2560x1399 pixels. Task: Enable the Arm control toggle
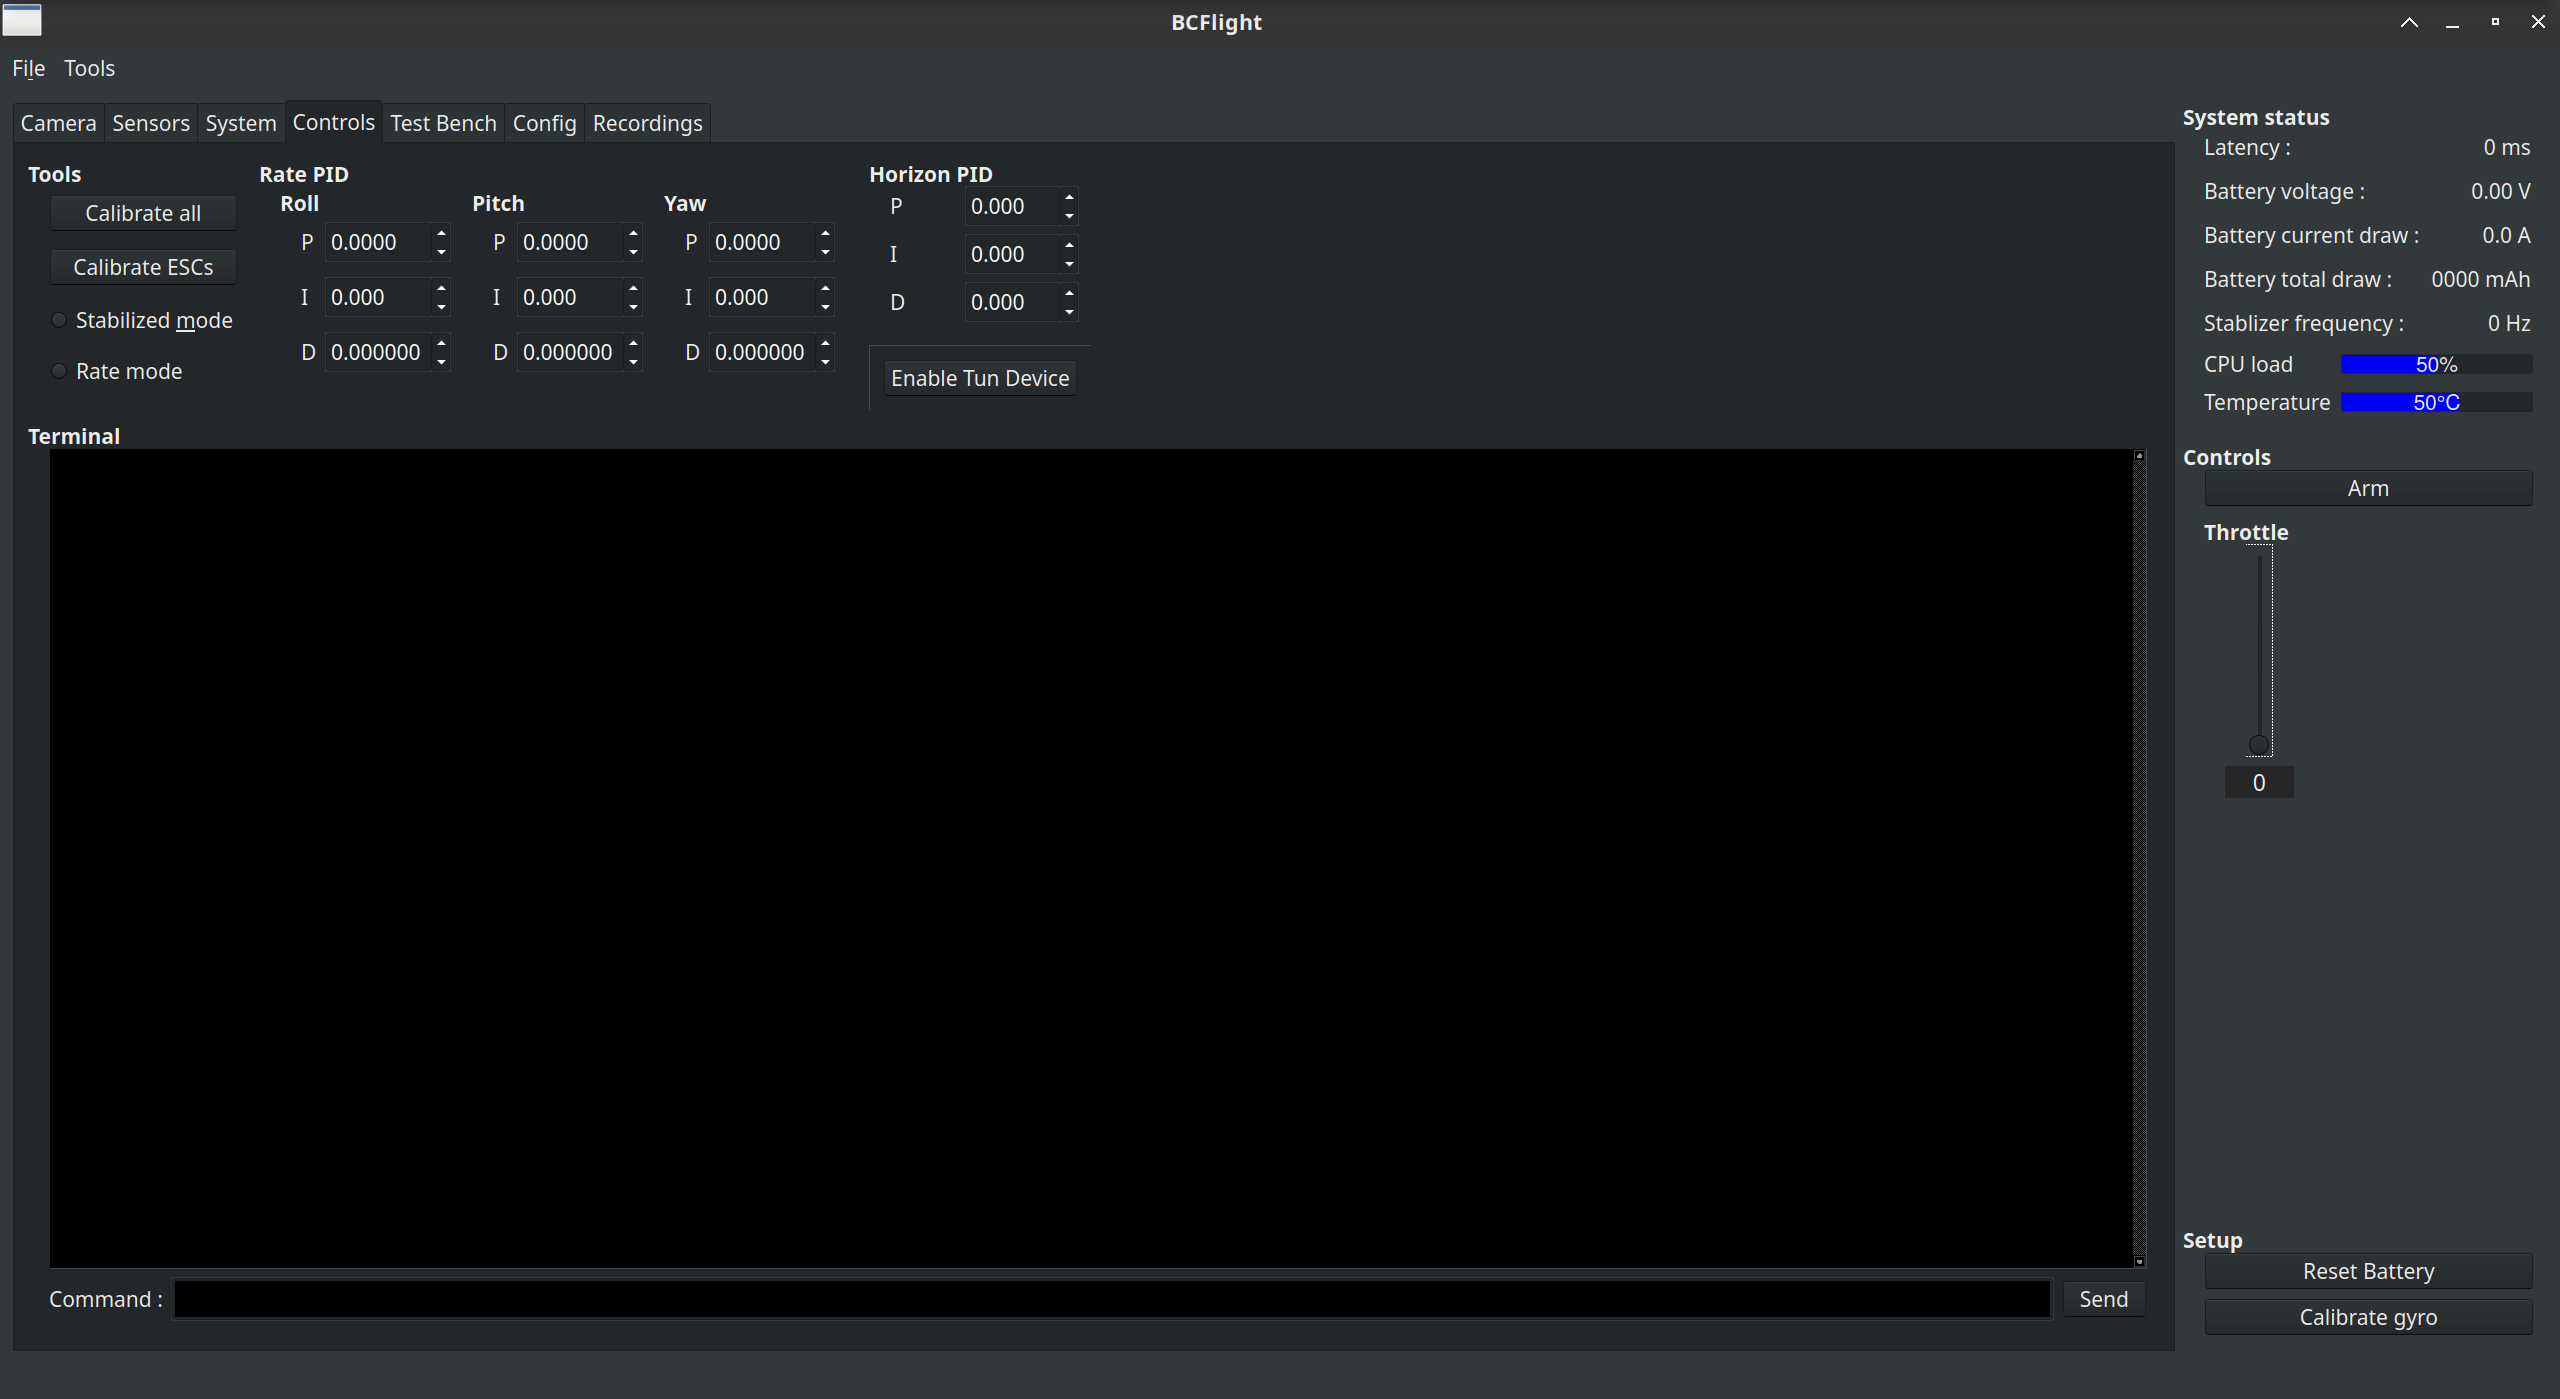click(2367, 488)
